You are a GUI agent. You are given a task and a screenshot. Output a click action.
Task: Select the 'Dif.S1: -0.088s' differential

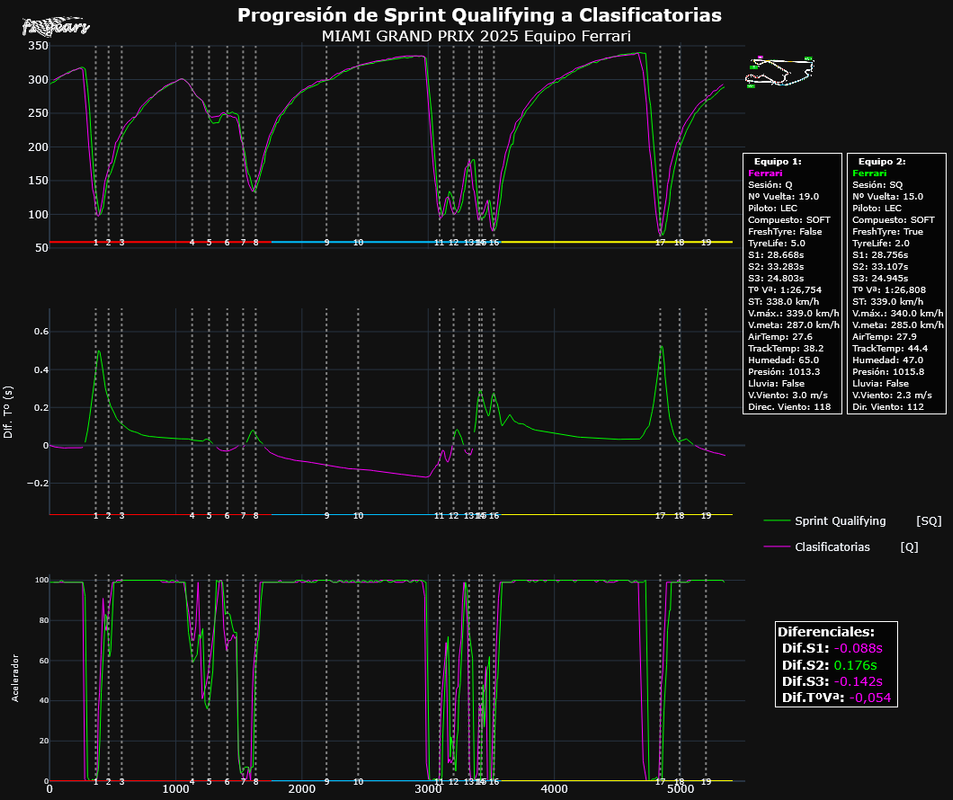click(x=832, y=649)
